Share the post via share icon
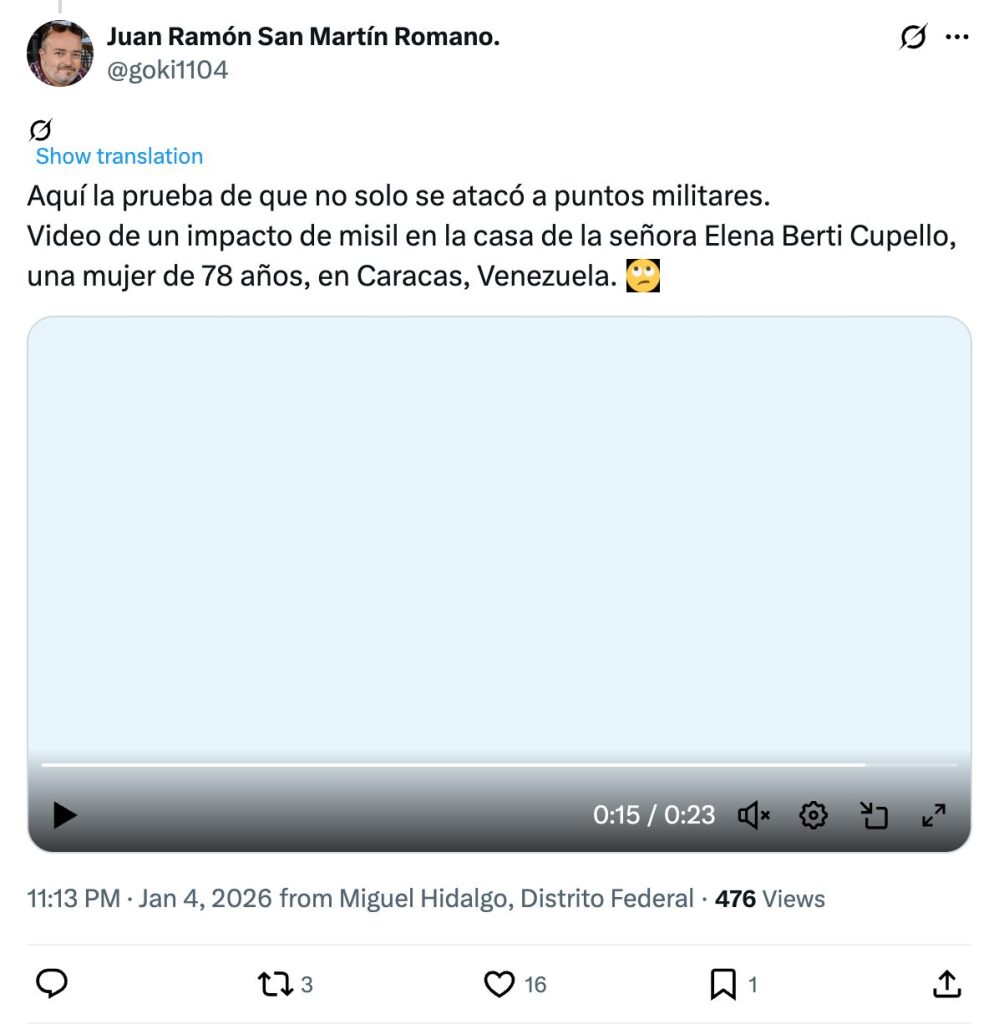 (946, 984)
